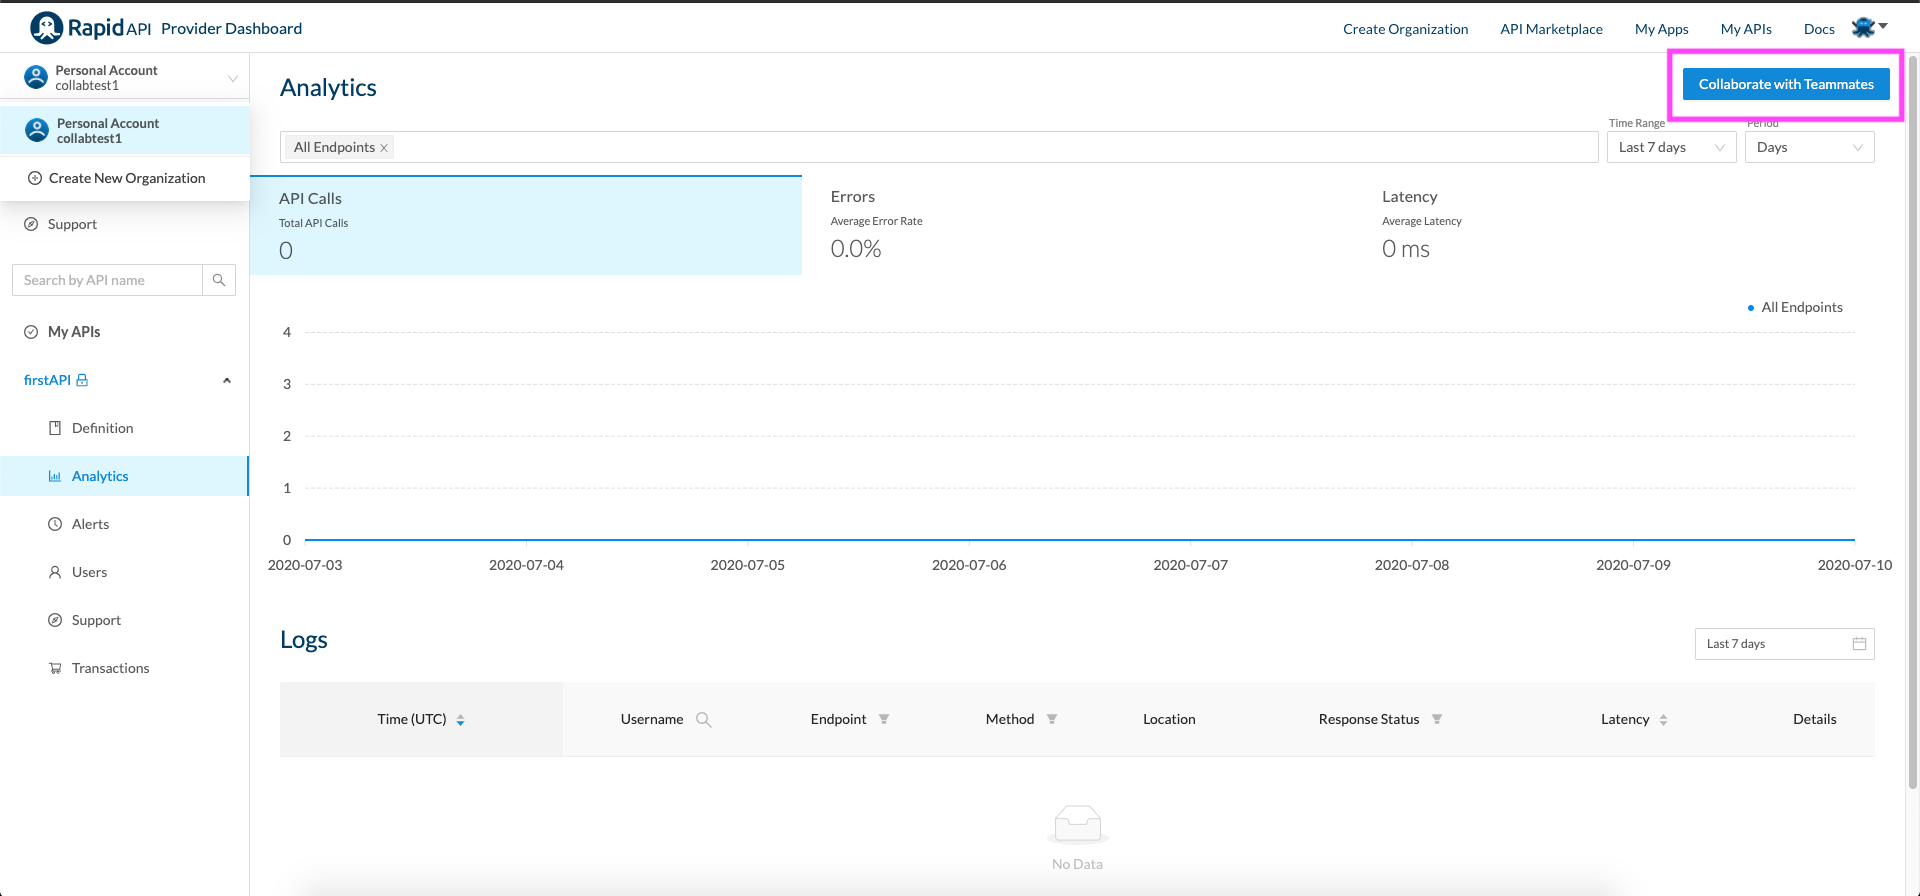Screen dimensions: 1920x896
Task: Click the Definition book icon
Action: (x=55, y=428)
